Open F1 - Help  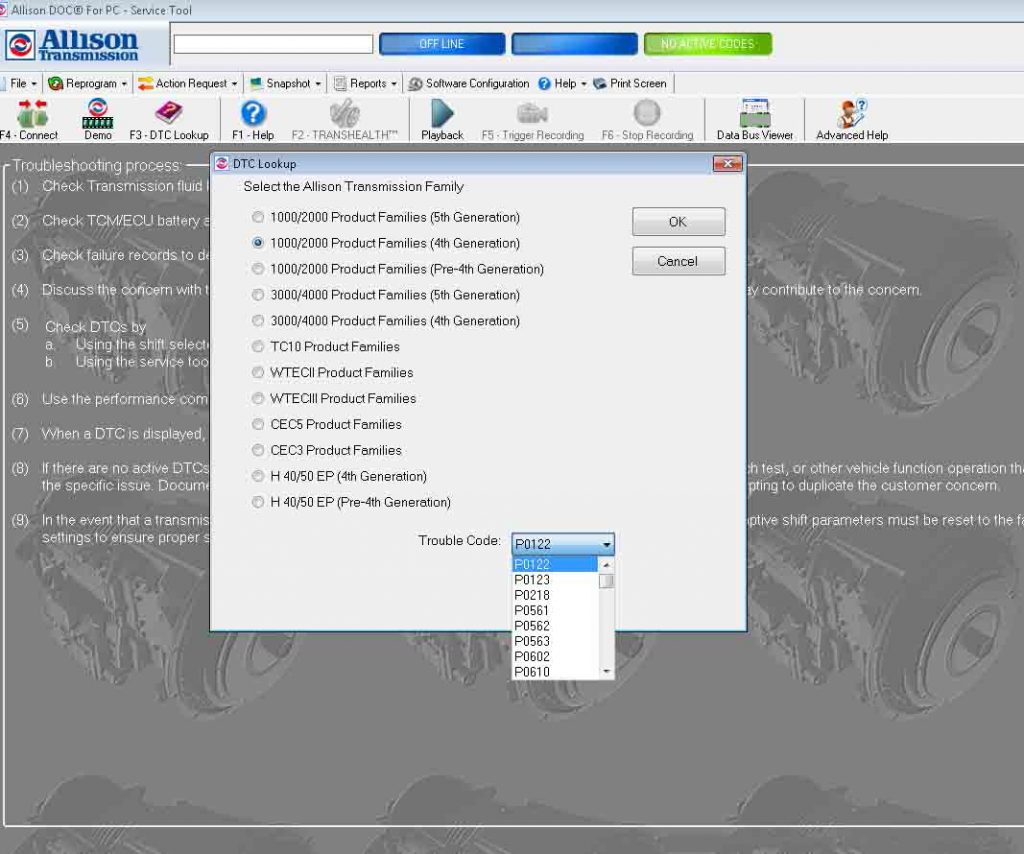pos(252,118)
